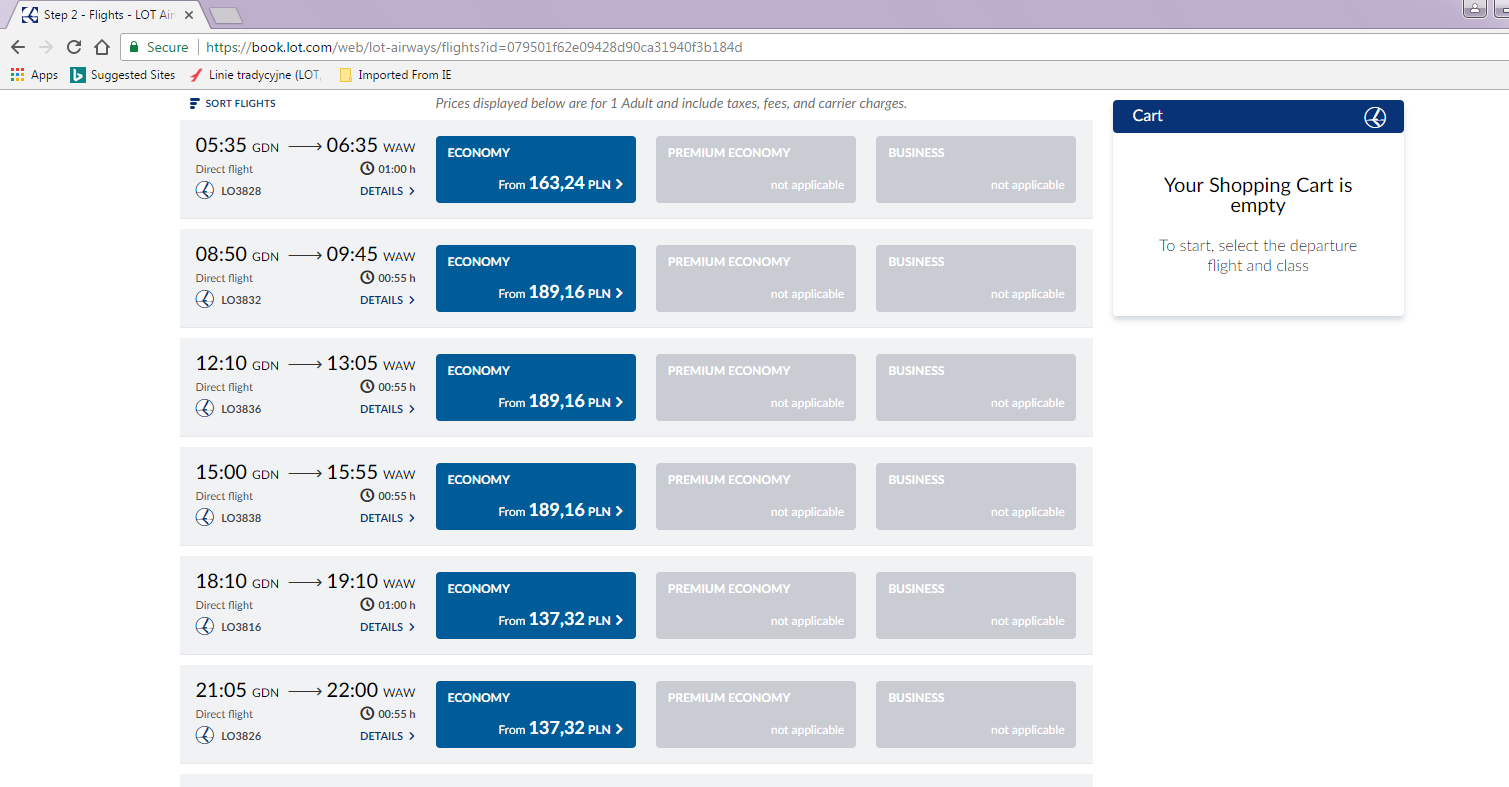Click the LOT logo beside flight LO3836

pyautogui.click(x=205, y=408)
